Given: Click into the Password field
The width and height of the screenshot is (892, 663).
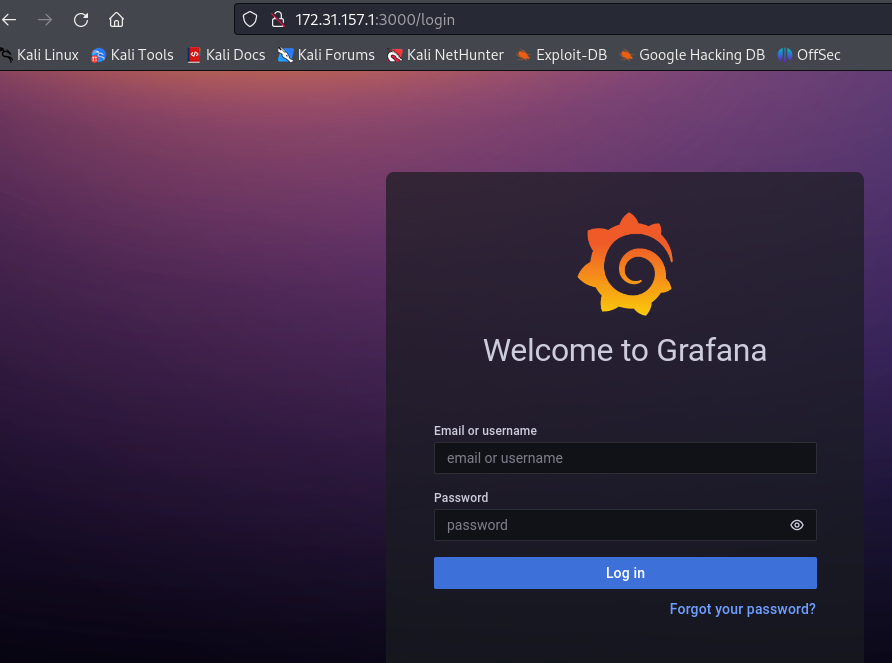Looking at the screenshot, I should click(610, 525).
